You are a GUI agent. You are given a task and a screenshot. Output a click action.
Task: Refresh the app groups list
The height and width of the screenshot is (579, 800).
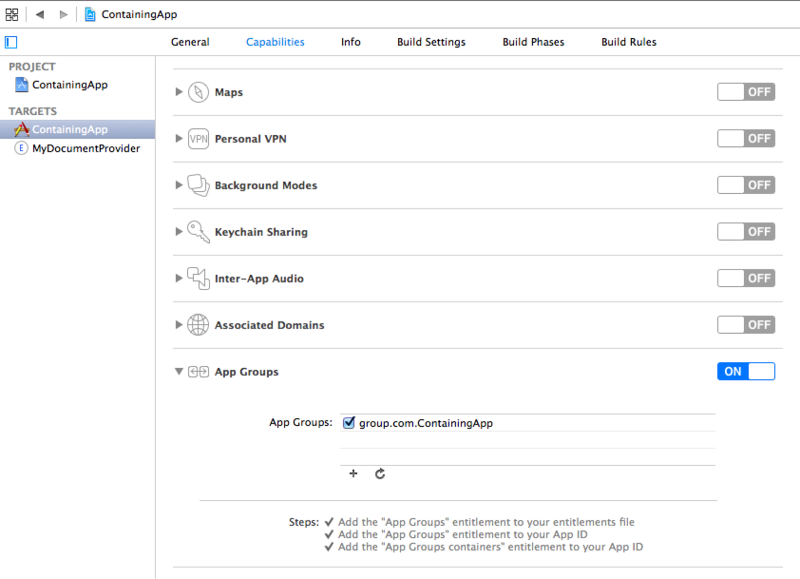380,474
